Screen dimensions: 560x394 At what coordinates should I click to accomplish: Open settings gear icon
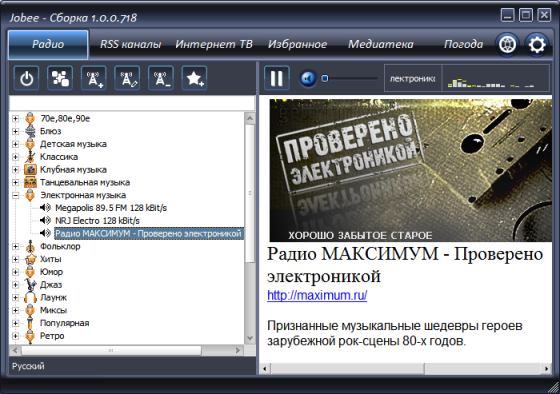tap(536, 45)
